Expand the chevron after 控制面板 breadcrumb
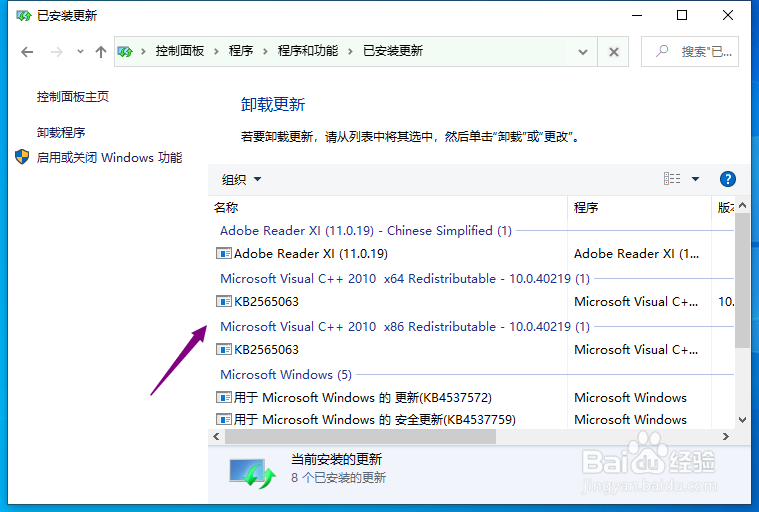The width and height of the screenshot is (759, 512). click(x=216, y=51)
